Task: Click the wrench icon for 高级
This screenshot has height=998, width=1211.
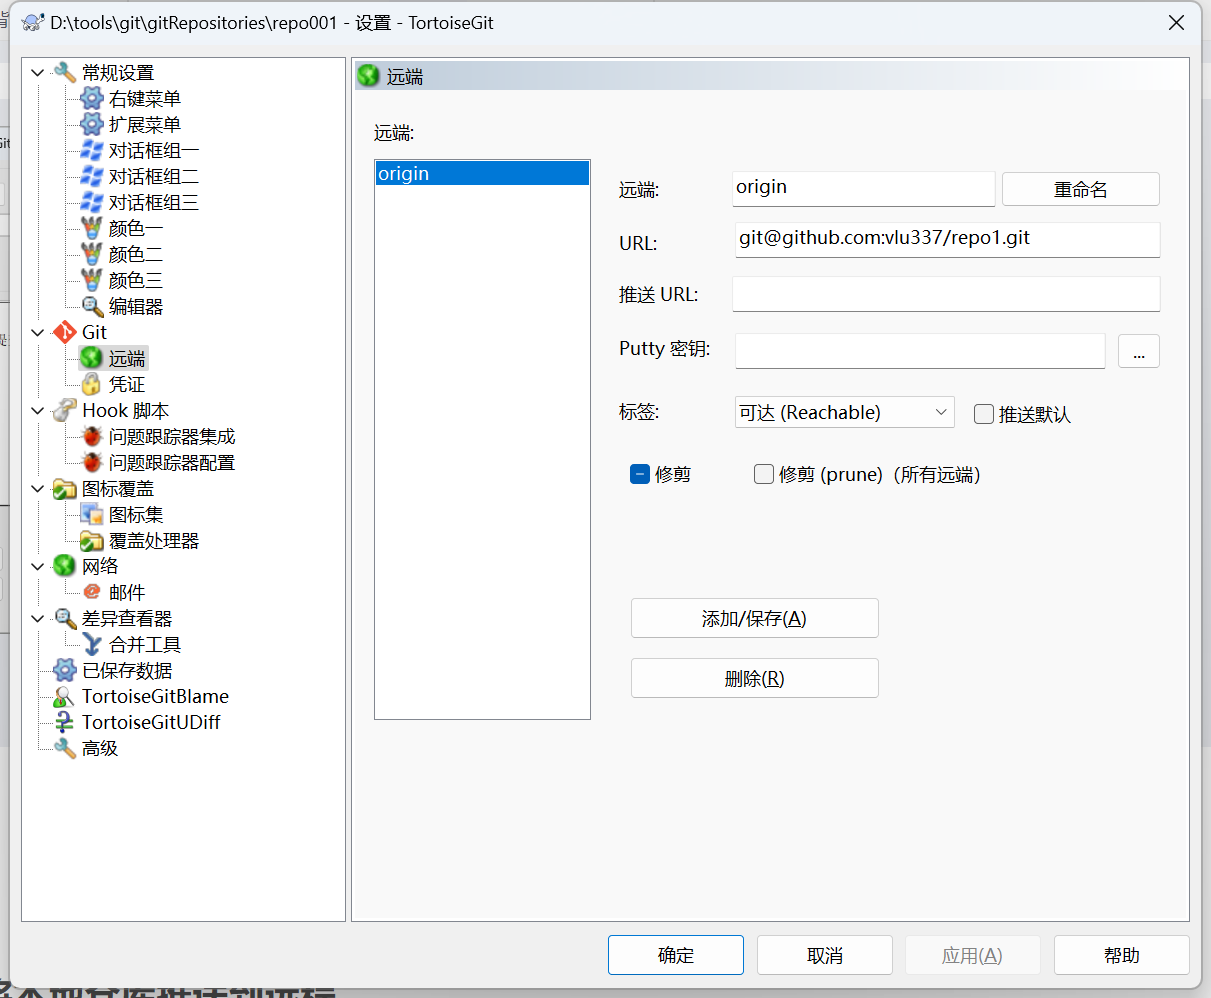Action: click(x=65, y=748)
